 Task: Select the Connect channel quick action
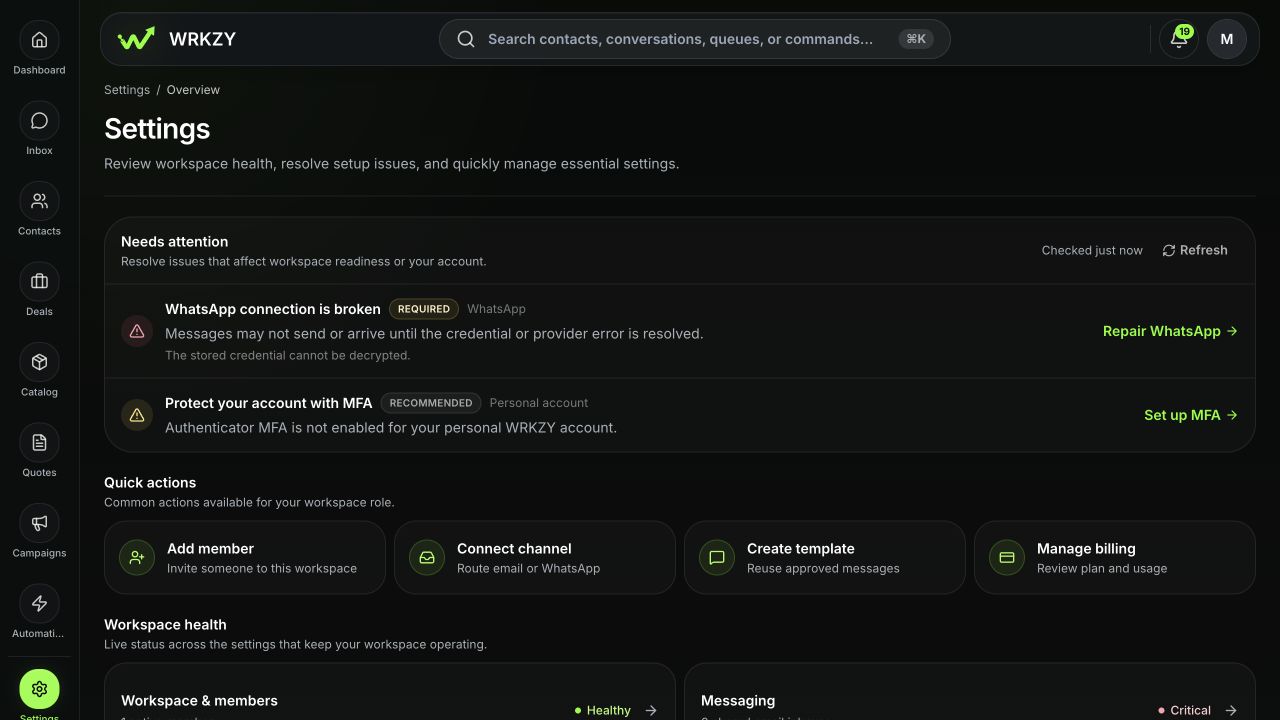(x=535, y=558)
